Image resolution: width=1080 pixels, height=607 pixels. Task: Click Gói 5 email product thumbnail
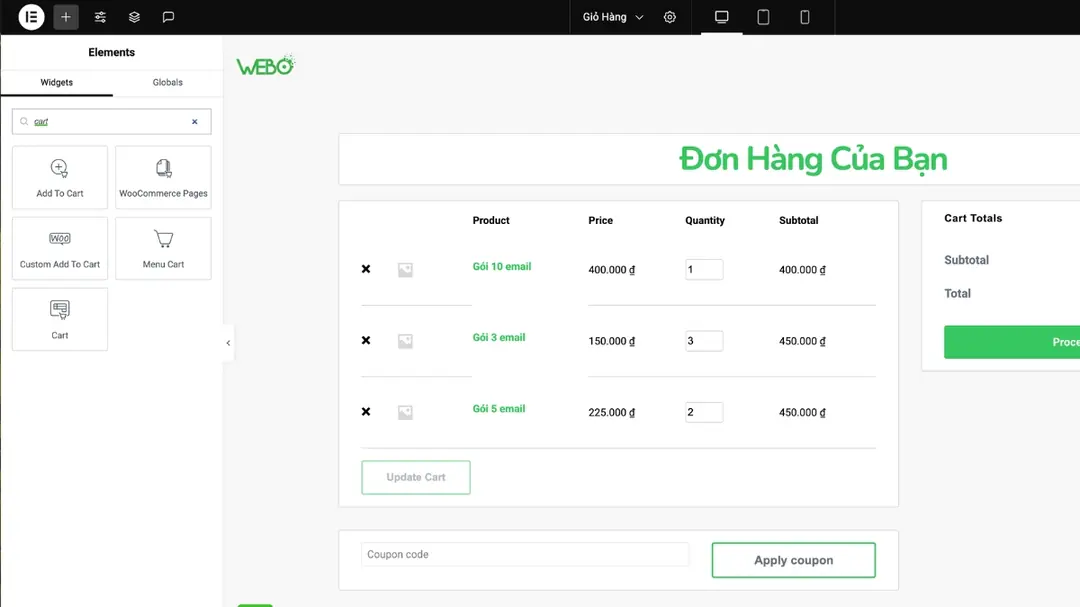click(x=405, y=412)
